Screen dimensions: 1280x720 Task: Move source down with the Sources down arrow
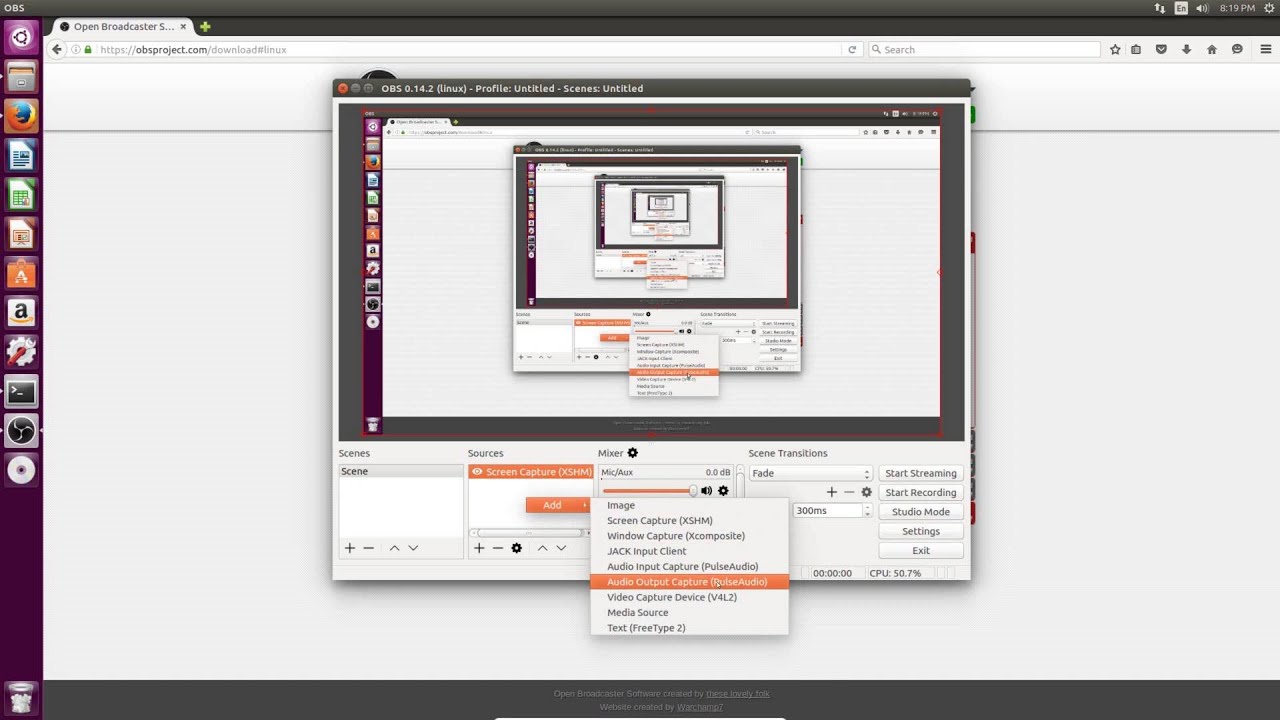[x=561, y=548]
